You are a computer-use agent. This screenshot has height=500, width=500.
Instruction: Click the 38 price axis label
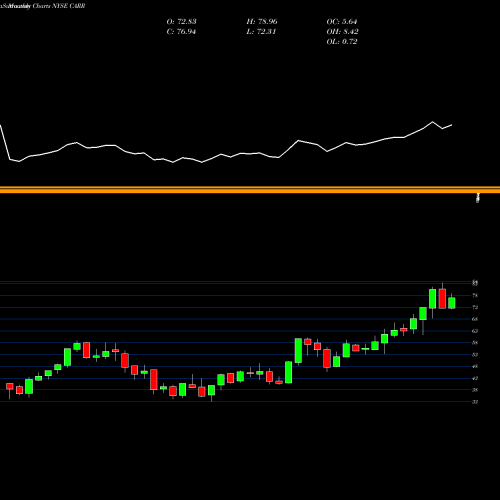(x=475, y=390)
